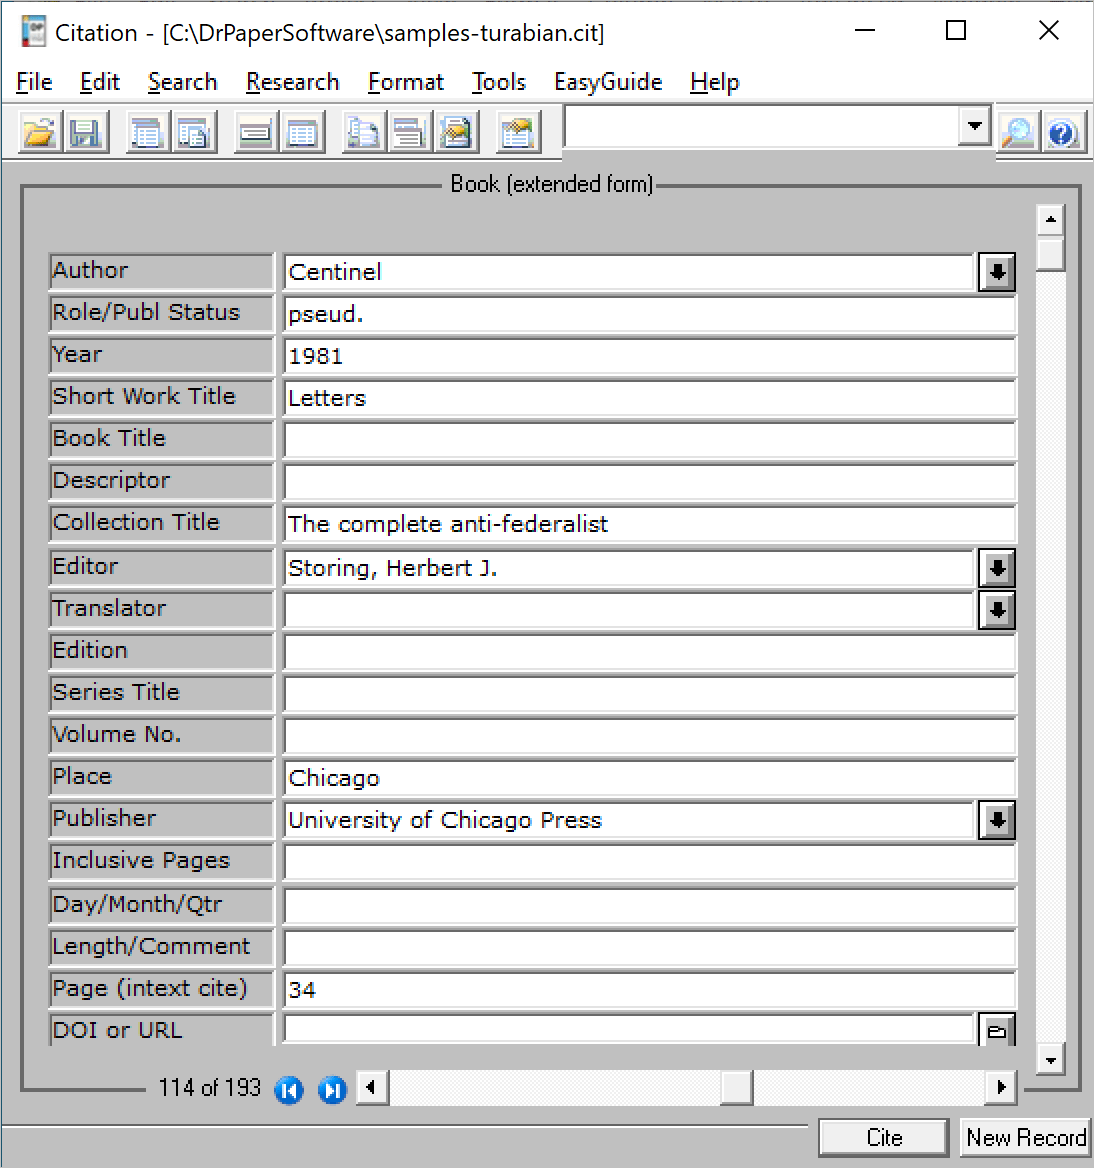Open the Research menu
Image resolution: width=1094 pixels, height=1168 pixels.
(x=292, y=82)
